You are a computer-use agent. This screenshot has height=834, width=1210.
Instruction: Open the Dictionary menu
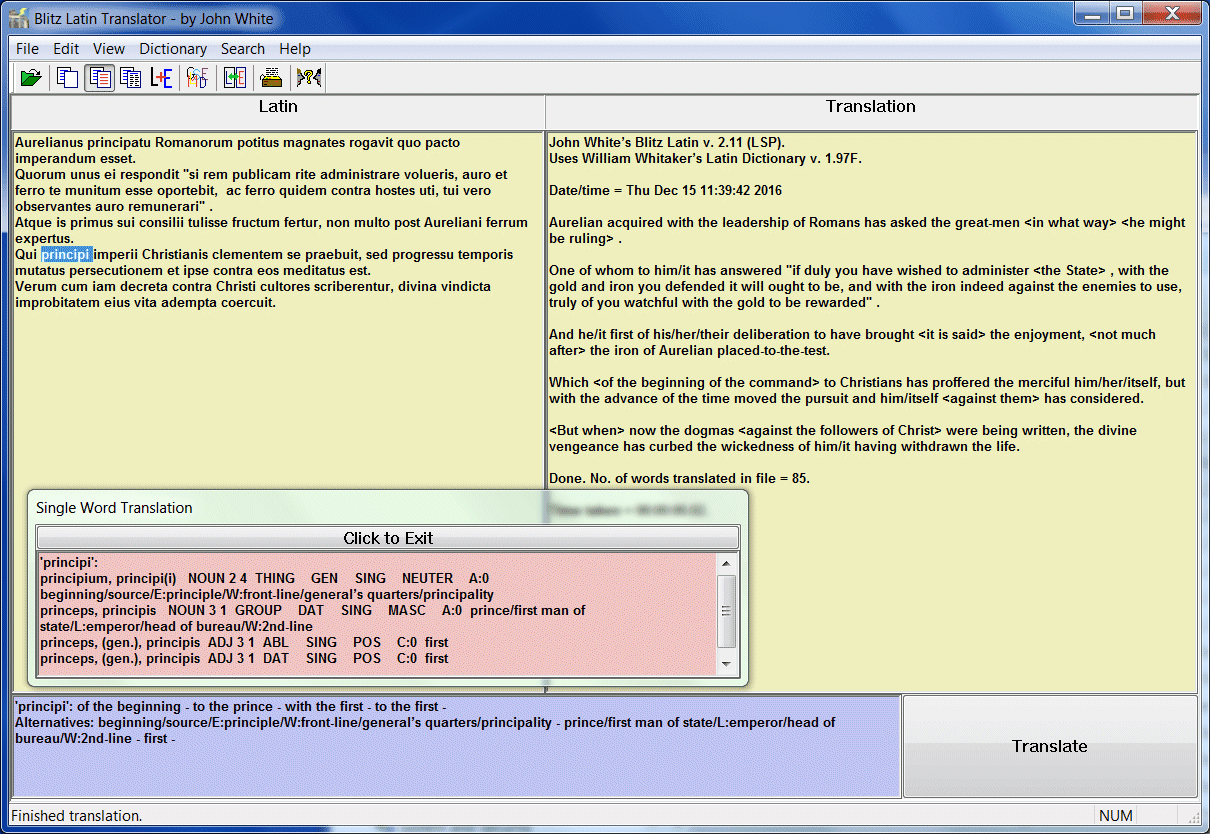172,48
